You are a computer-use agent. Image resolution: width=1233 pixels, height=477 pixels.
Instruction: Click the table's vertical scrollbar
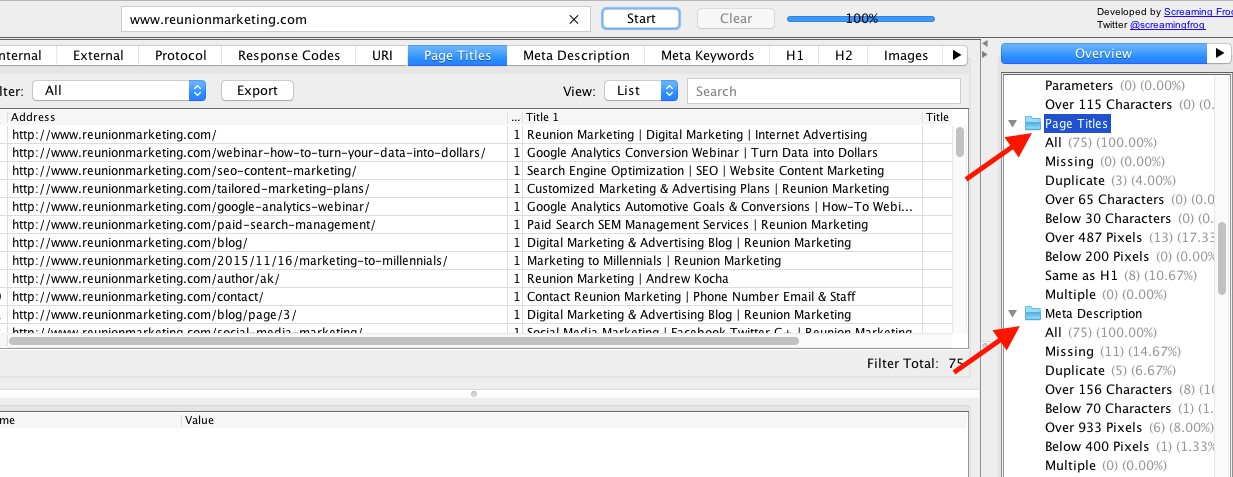click(960, 142)
